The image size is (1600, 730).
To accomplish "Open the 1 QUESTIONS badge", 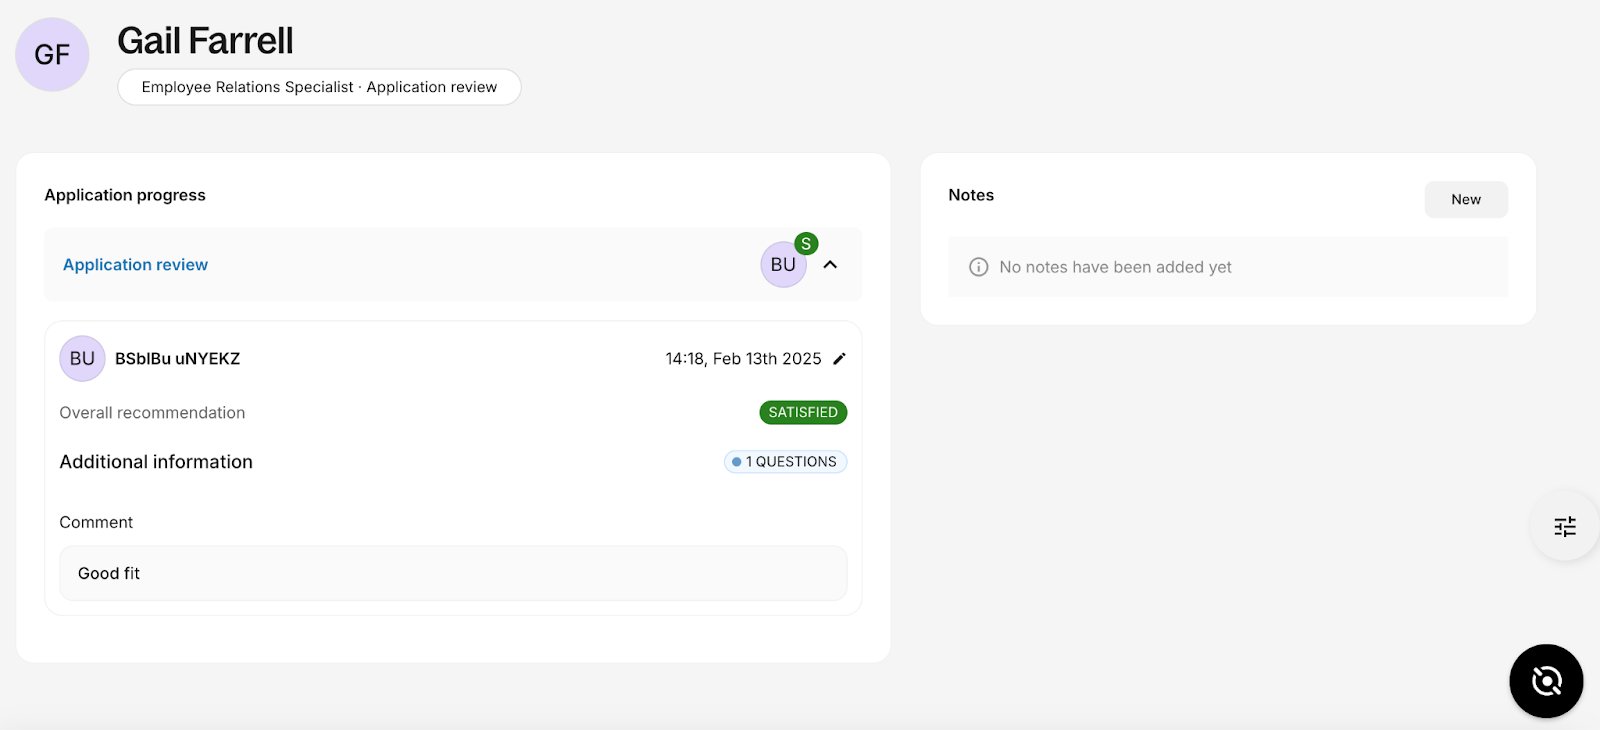I will tap(786, 462).
